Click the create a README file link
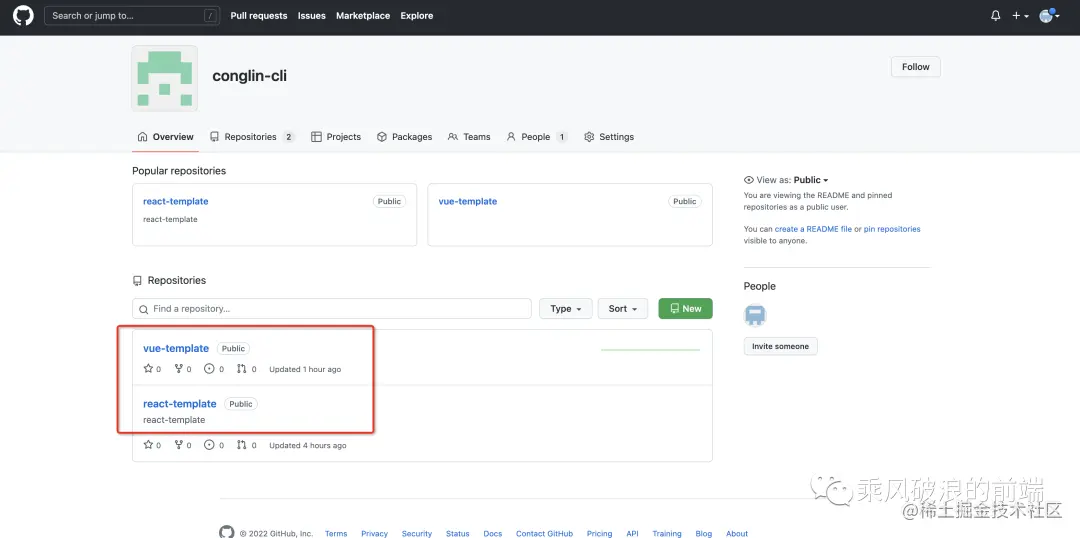Image resolution: width=1080 pixels, height=538 pixels. [x=813, y=229]
